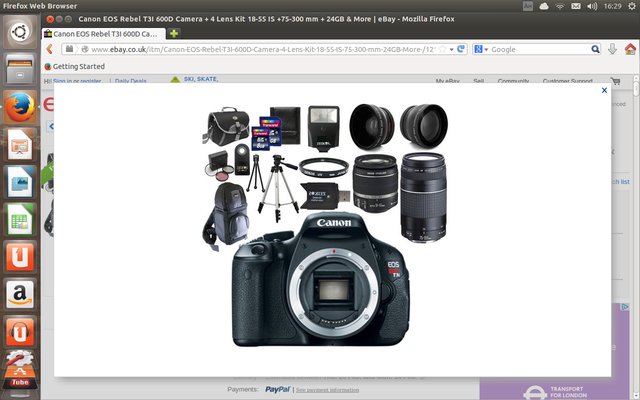Close the enlarged product image overlay
The width and height of the screenshot is (640, 400).
pyautogui.click(x=604, y=90)
